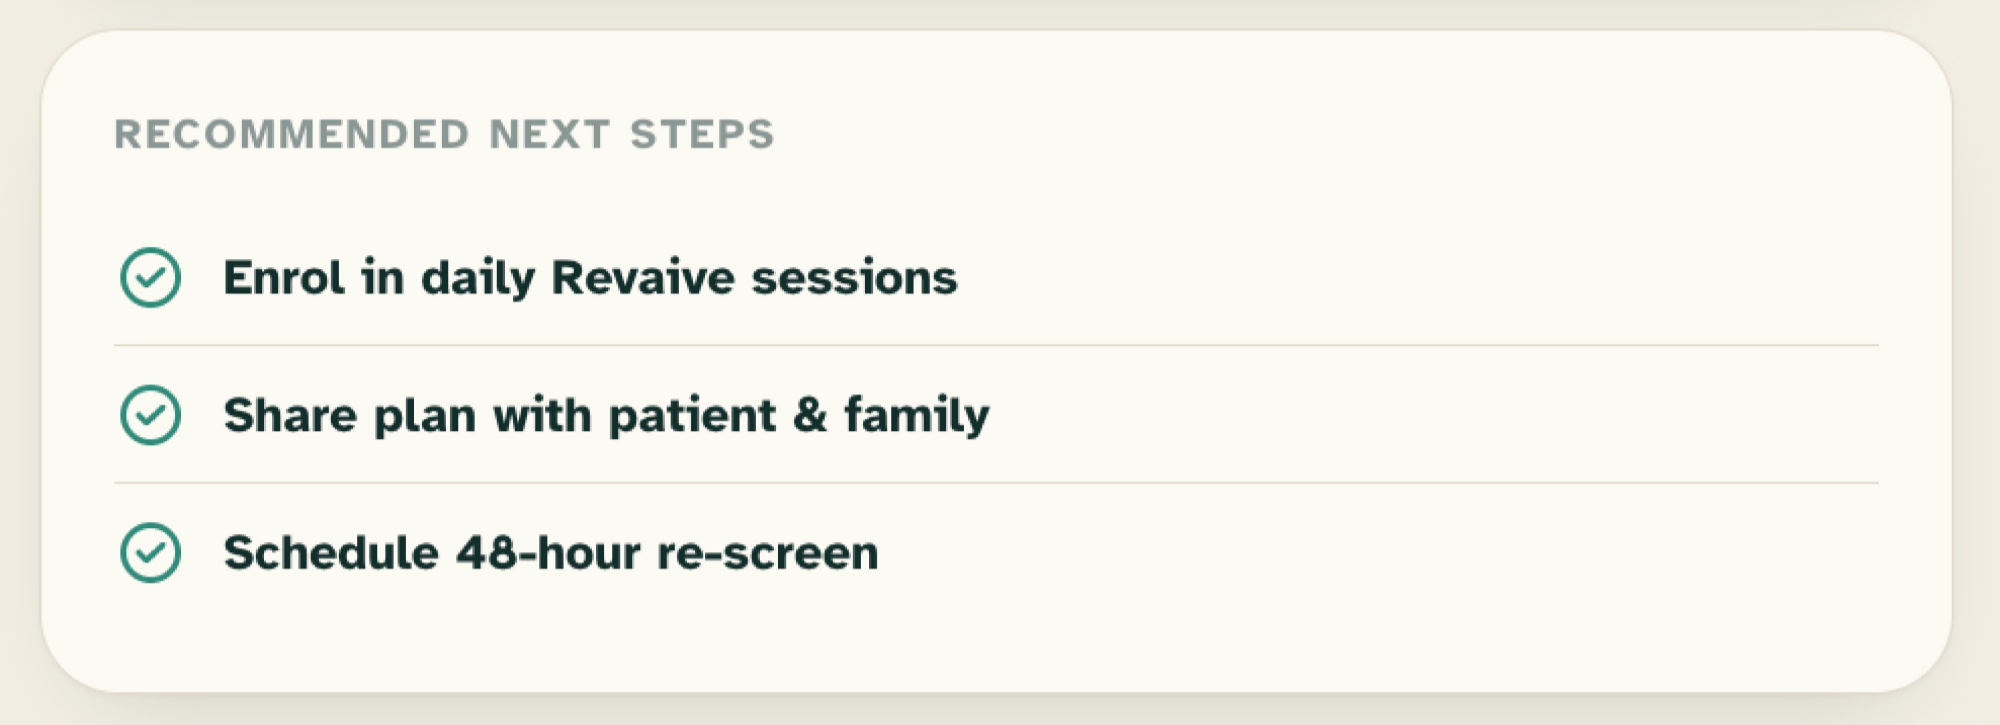Click the circled checkmark next to Share plan
Viewport: 2000px width, 725px height.
click(x=150, y=415)
